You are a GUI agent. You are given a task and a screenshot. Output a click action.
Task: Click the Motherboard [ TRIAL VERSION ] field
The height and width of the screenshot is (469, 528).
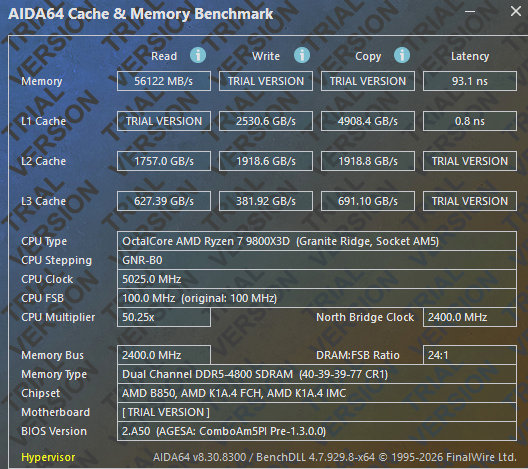tap(317, 412)
